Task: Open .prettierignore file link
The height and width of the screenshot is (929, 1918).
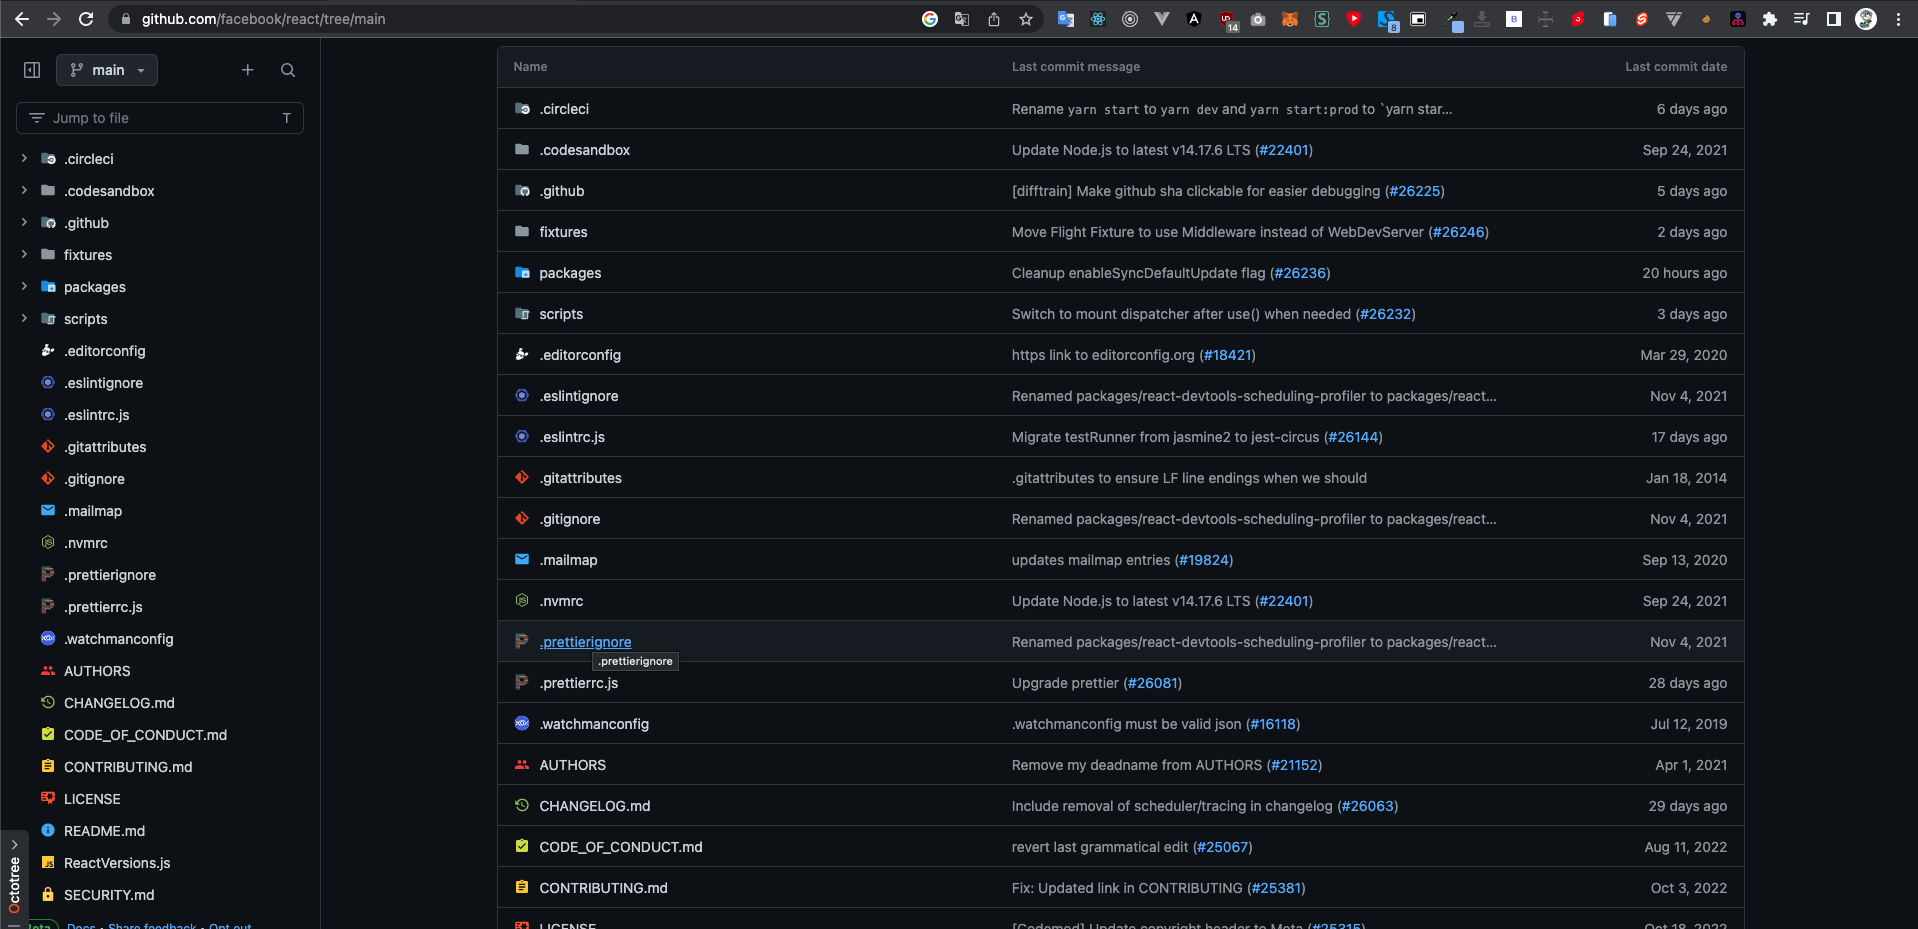Action: pos(585,642)
